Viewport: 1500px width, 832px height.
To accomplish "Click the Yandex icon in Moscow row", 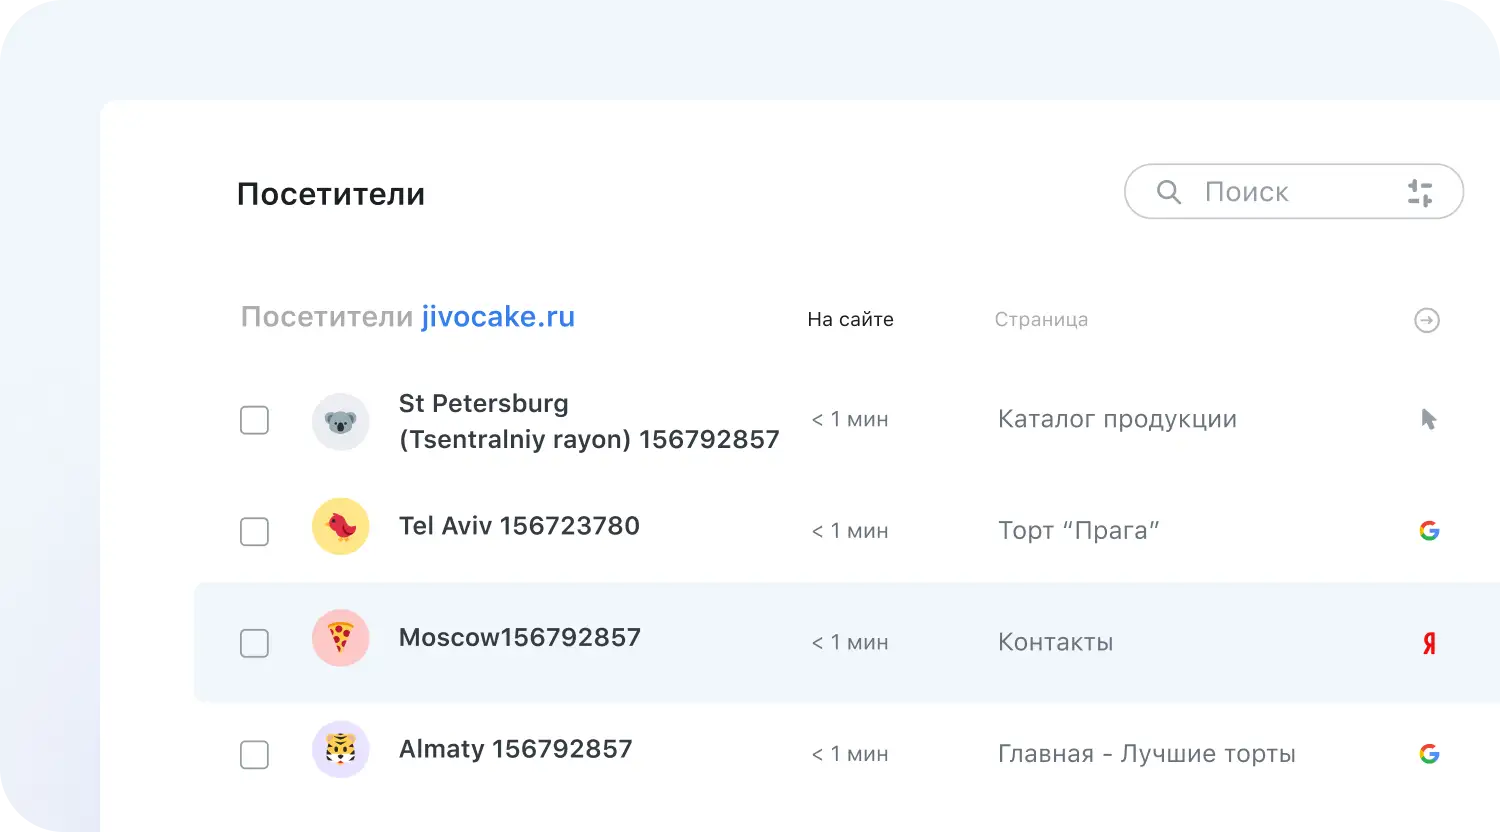I will coord(1429,643).
